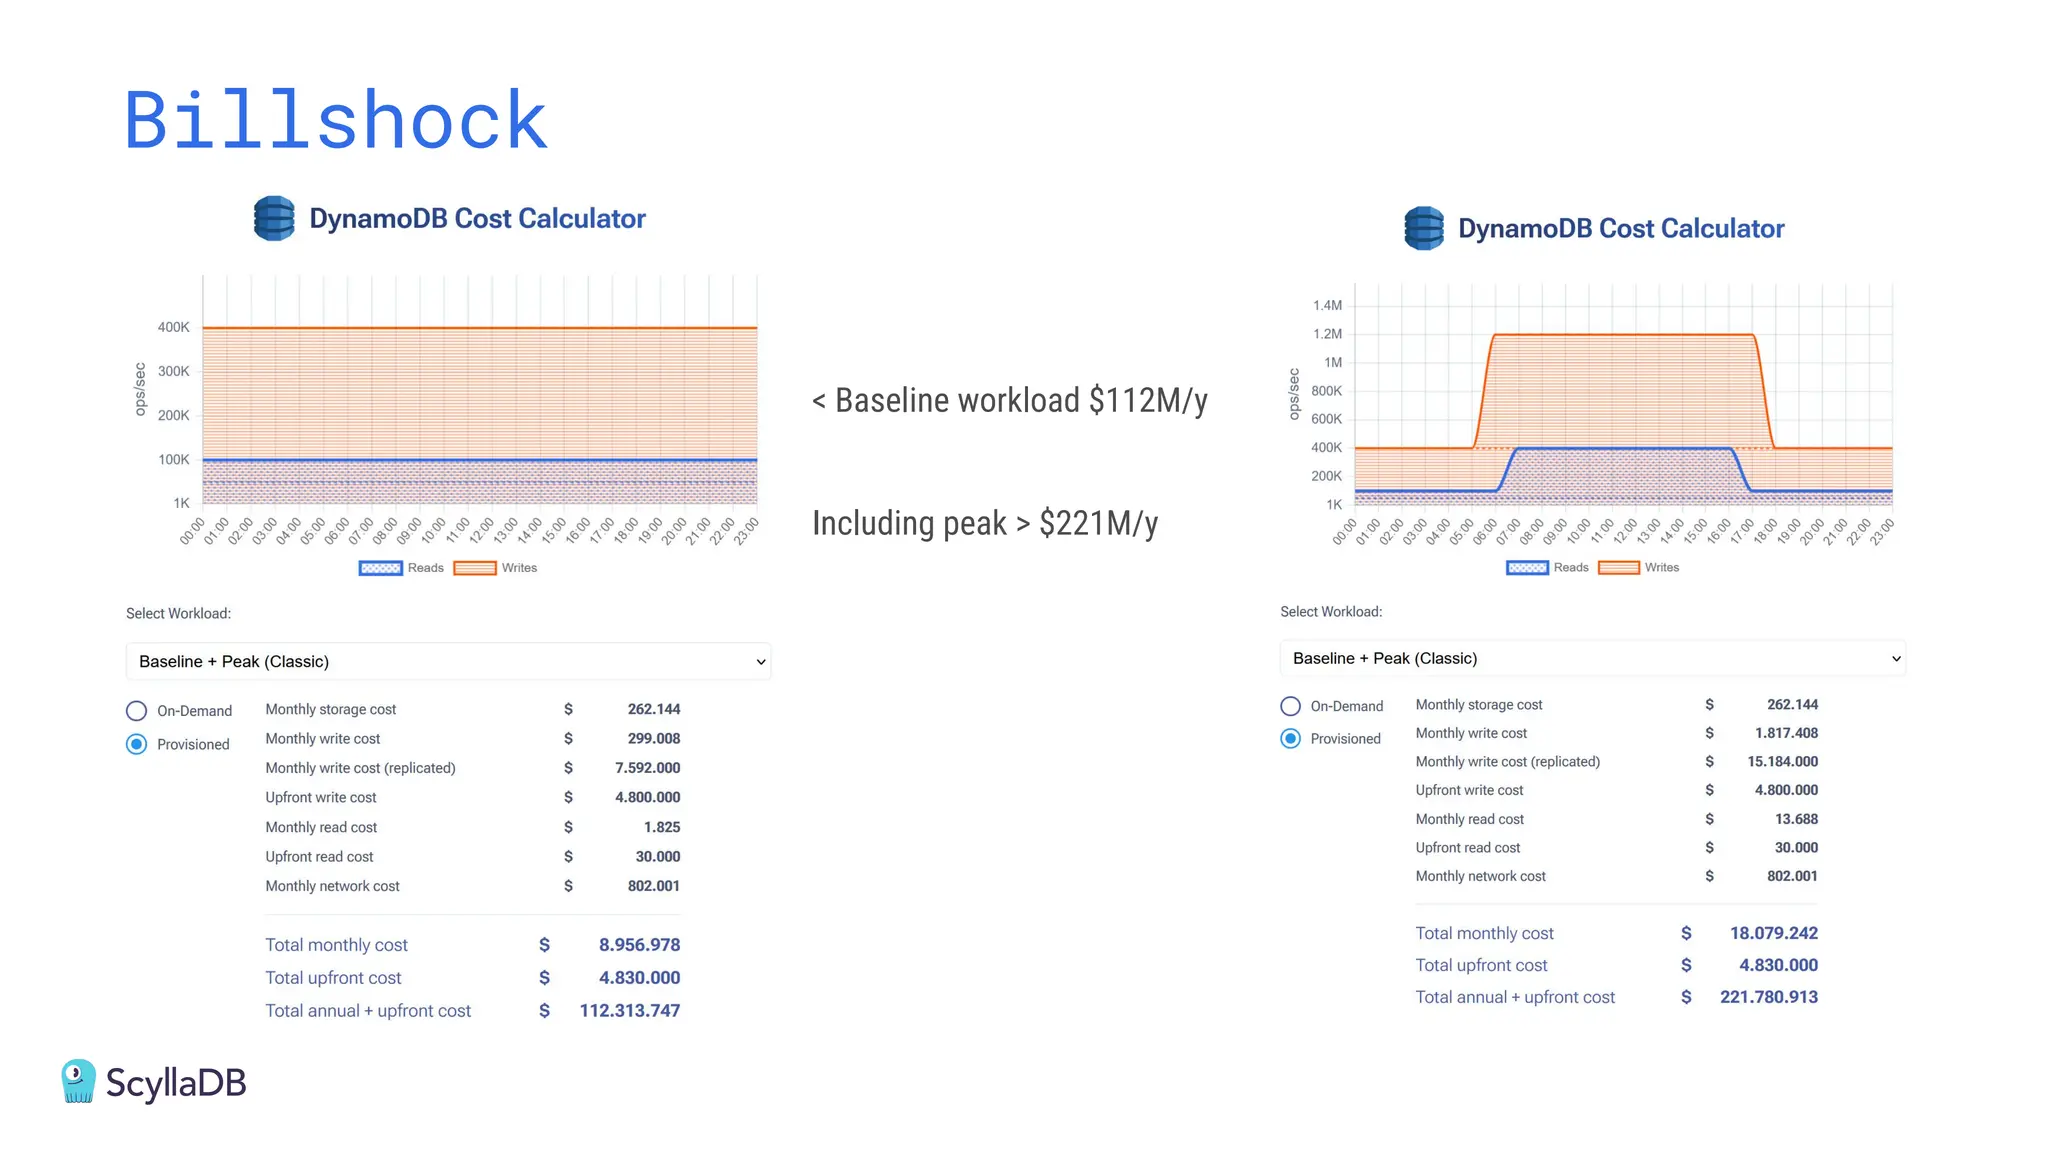The image size is (2048, 1152).
Task: Click right Total monthly cost label
Action: (1485, 933)
